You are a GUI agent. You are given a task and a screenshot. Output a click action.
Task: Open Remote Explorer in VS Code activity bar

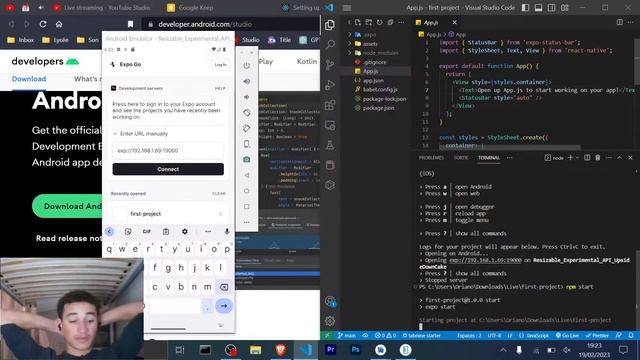tap(330, 125)
